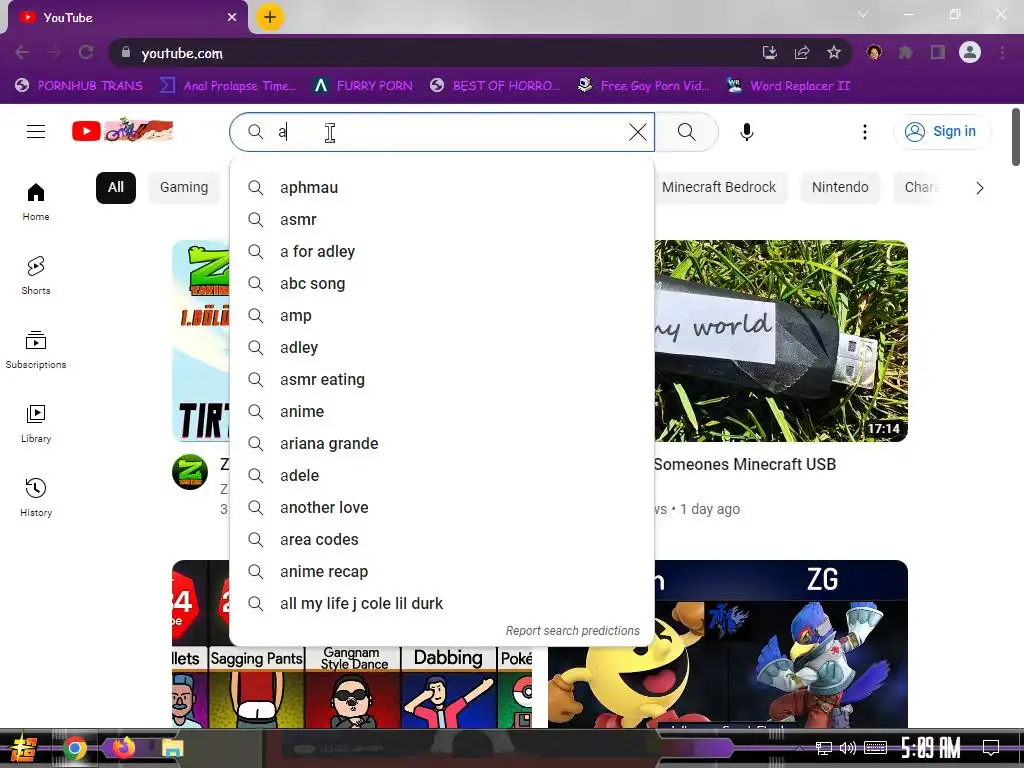The height and width of the screenshot is (768, 1024).
Task: Bookmark this page with the star
Action: click(x=834, y=53)
